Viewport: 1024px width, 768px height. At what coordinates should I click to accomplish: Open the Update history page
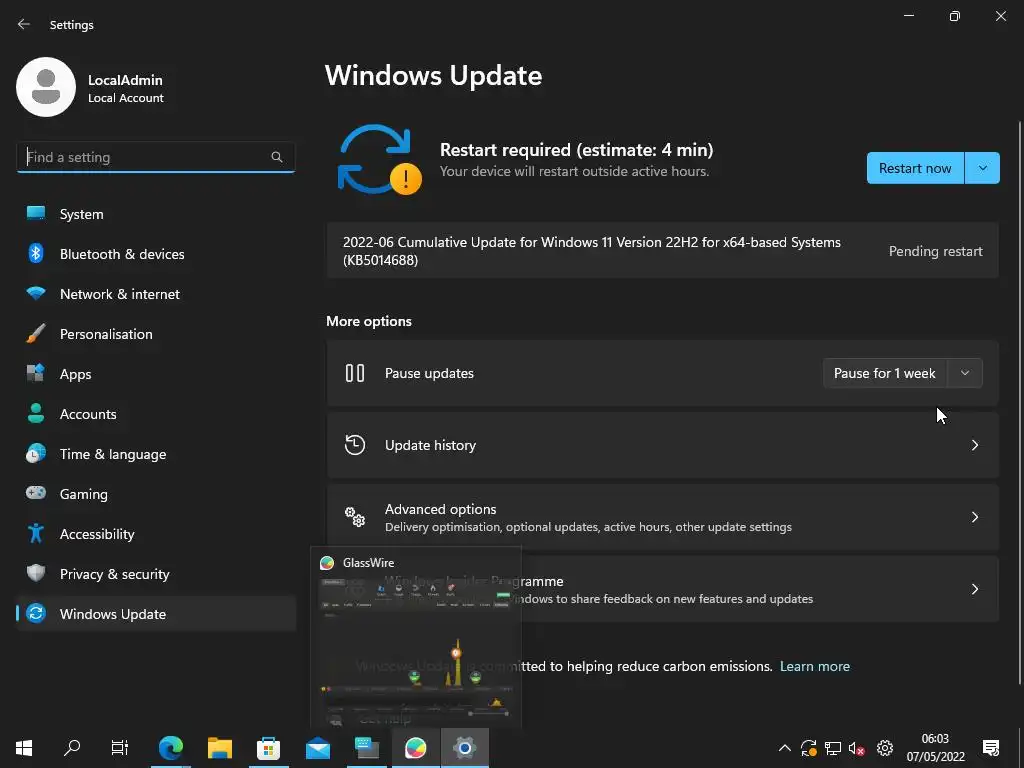pyautogui.click(x=662, y=445)
